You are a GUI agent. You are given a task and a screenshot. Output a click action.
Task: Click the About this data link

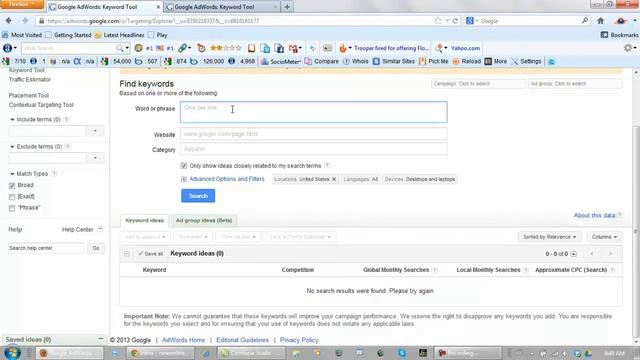(594, 215)
